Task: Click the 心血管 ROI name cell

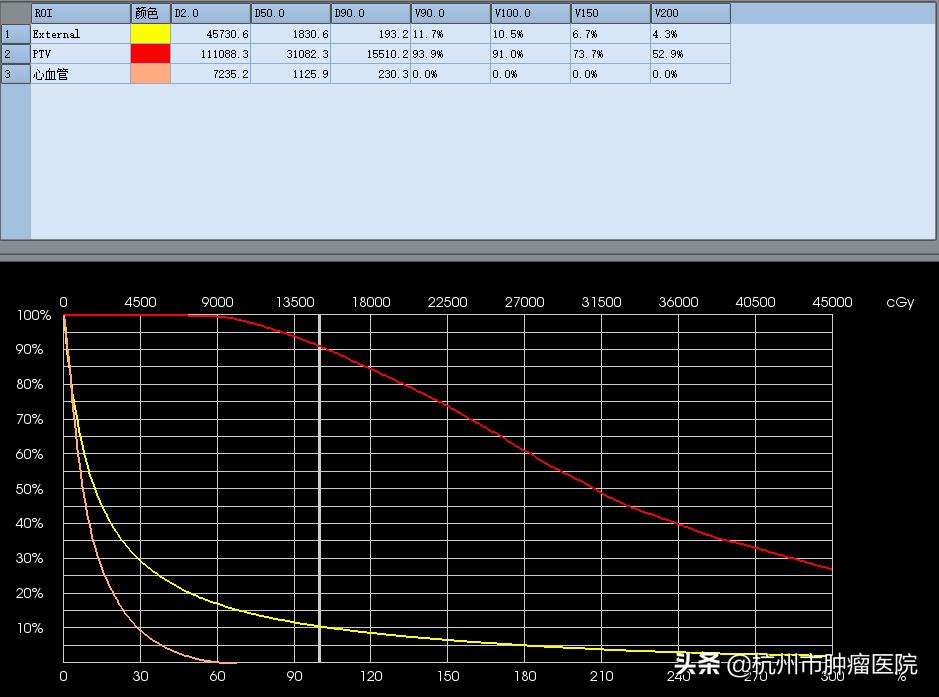Action: (80, 74)
